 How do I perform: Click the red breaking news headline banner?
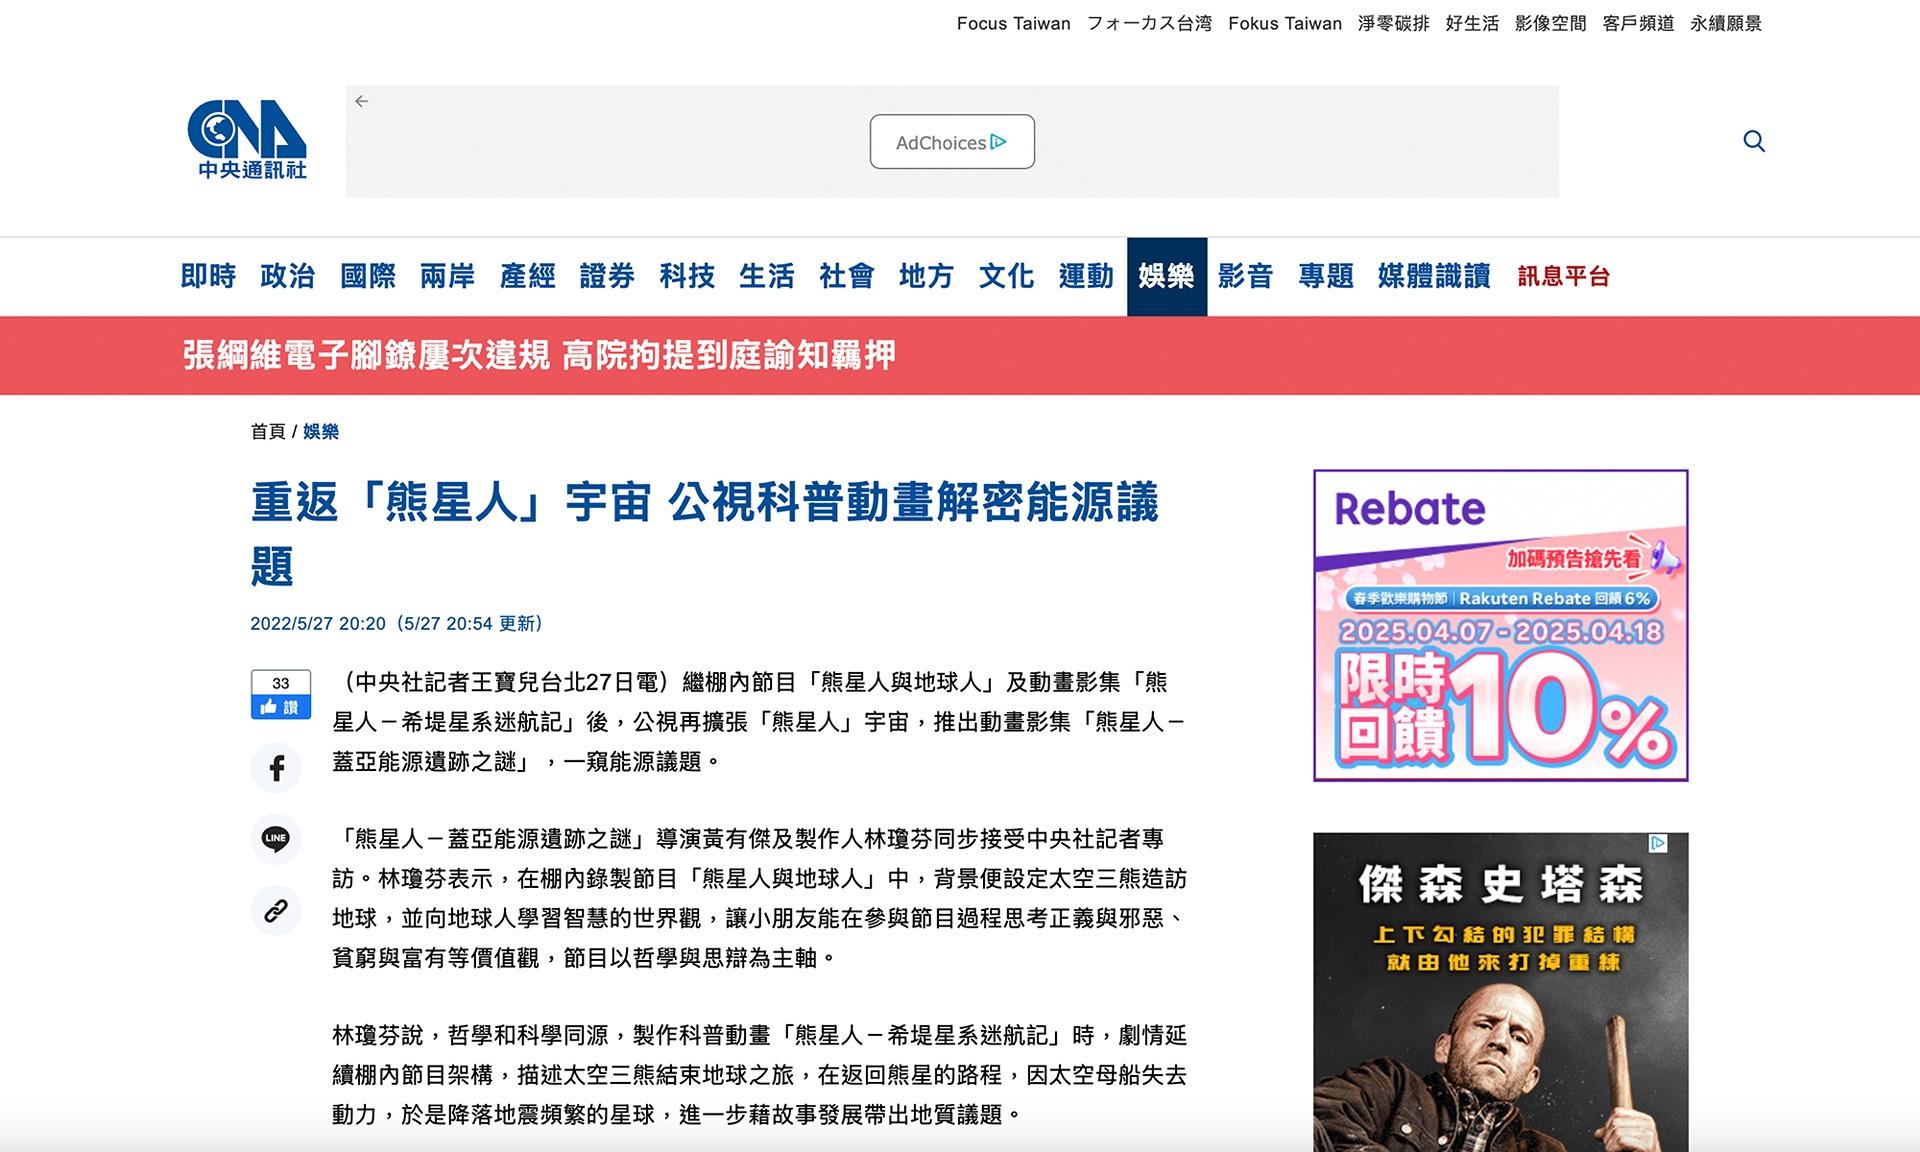(x=539, y=355)
